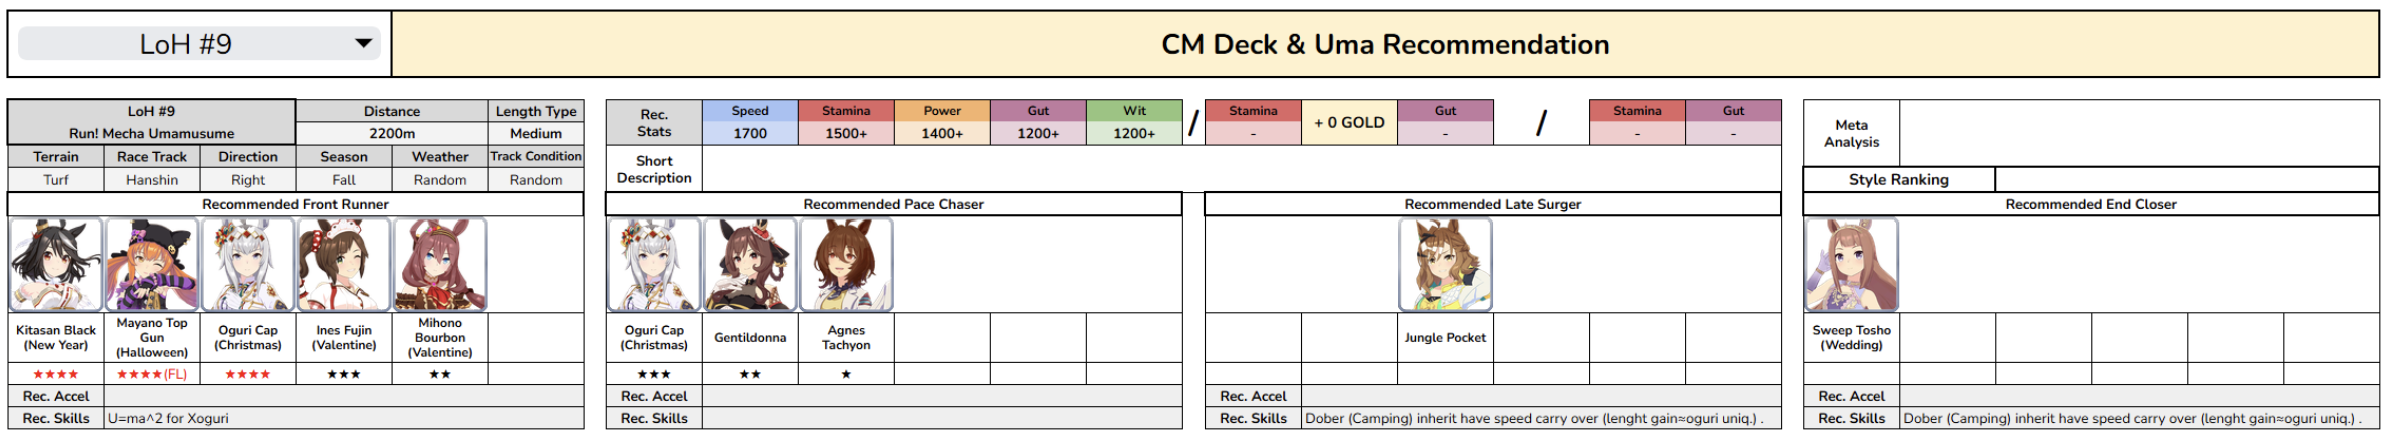Click Kitasan Black (New Year) portrait
The height and width of the screenshot is (440, 2392).
click(x=56, y=265)
